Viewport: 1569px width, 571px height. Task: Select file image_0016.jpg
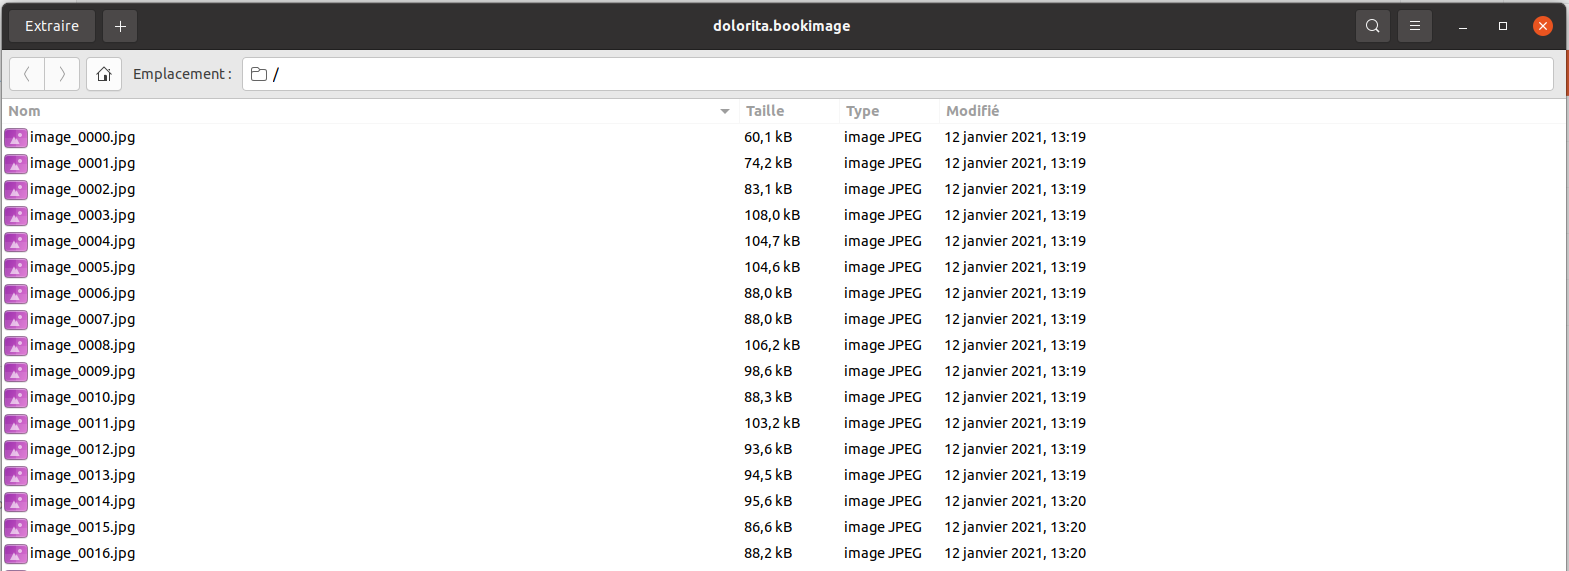(82, 553)
